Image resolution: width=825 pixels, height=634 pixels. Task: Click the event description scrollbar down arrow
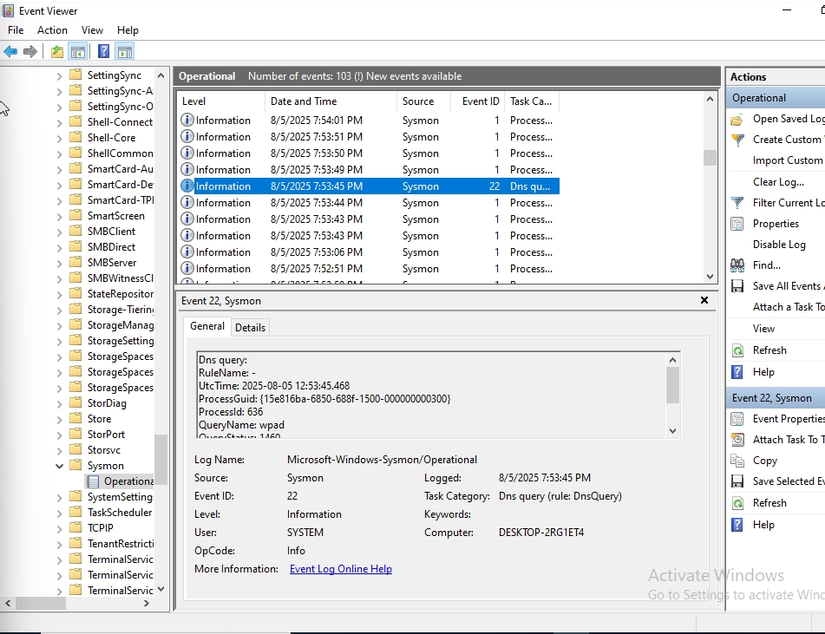pos(673,431)
